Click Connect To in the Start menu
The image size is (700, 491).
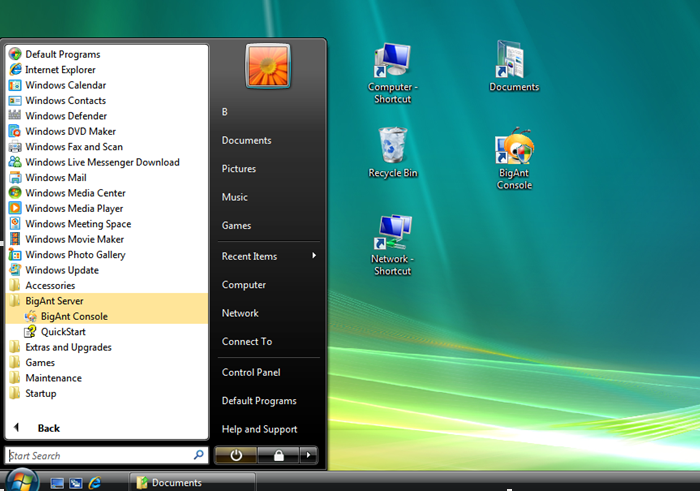269,341
